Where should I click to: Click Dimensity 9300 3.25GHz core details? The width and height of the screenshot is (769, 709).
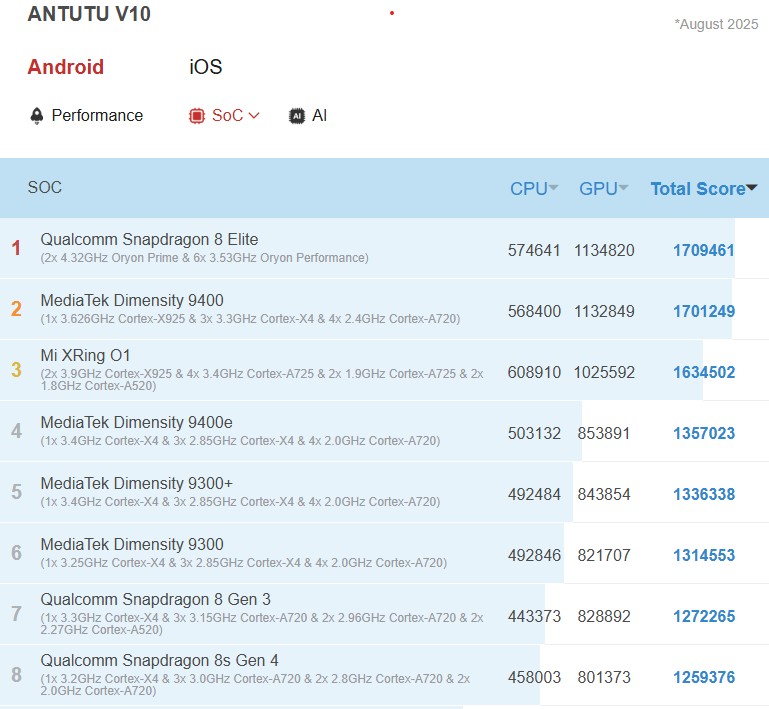click(244, 563)
